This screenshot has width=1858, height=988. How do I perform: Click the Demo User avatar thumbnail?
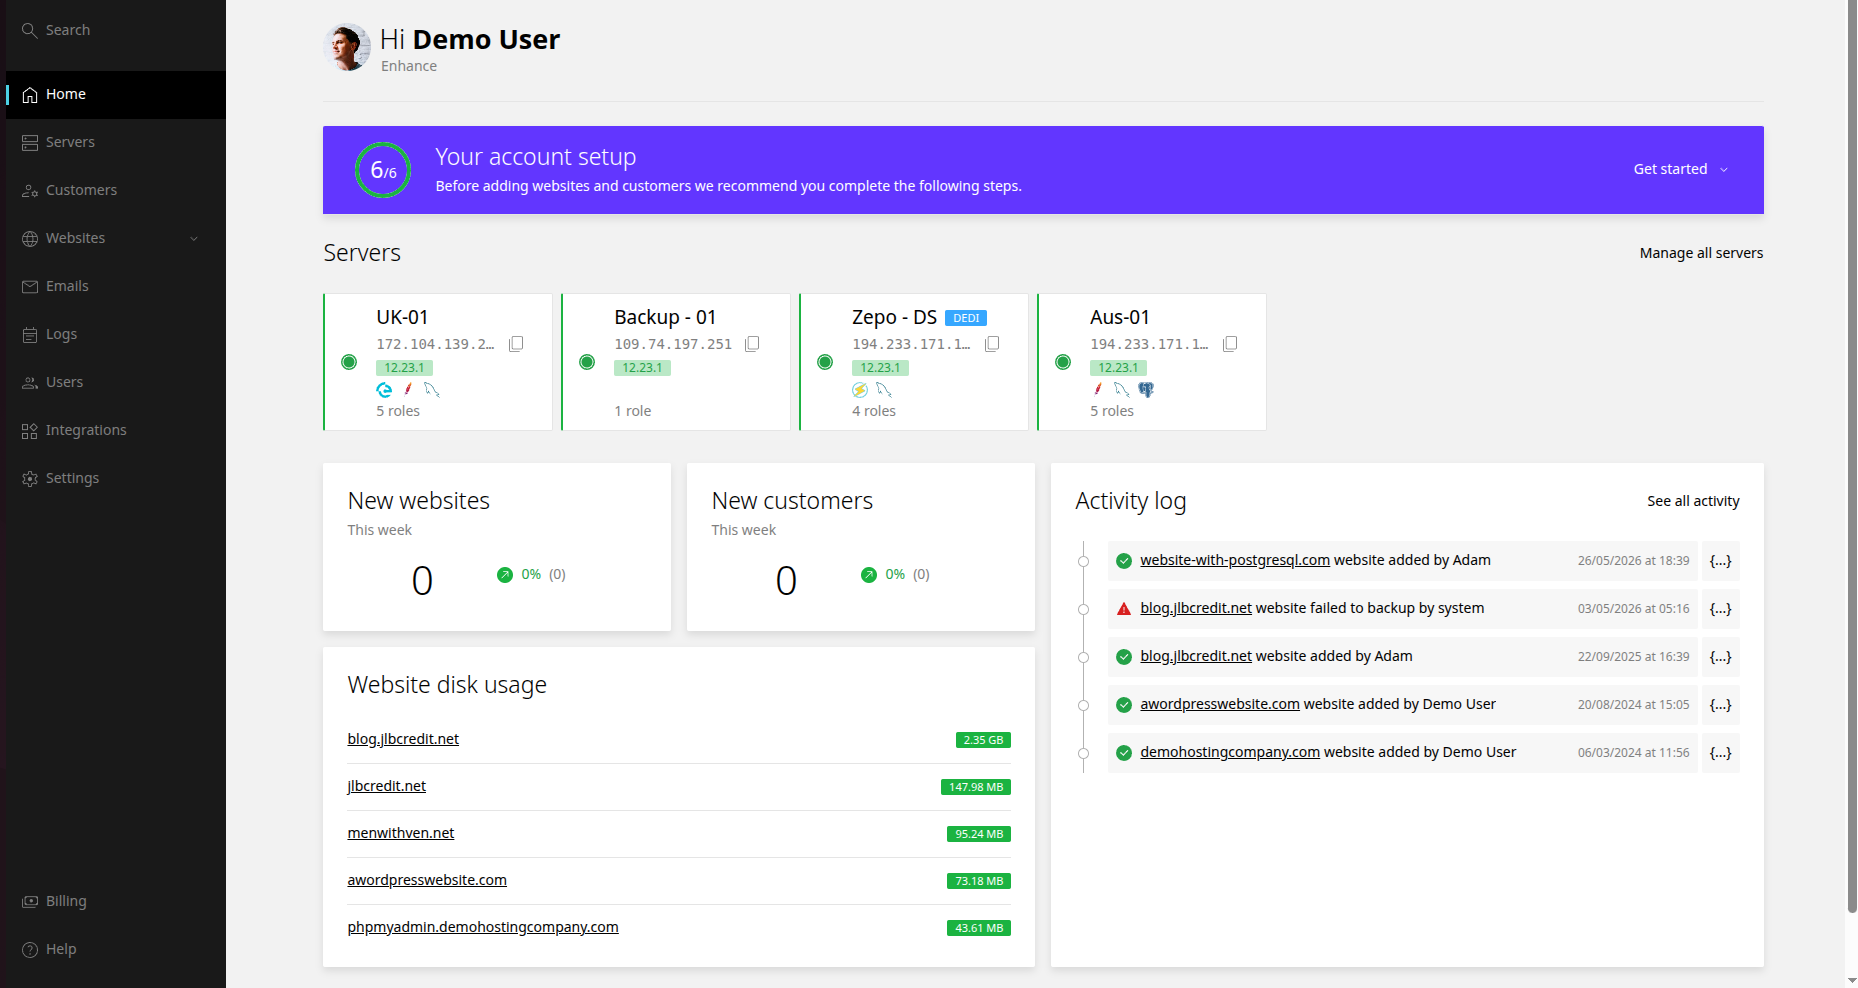[x=347, y=47]
